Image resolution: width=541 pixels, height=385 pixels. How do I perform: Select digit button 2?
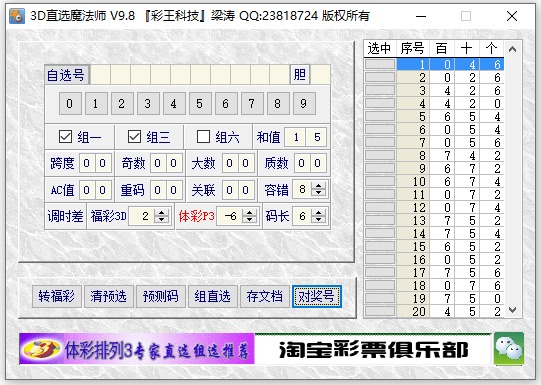(122, 103)
